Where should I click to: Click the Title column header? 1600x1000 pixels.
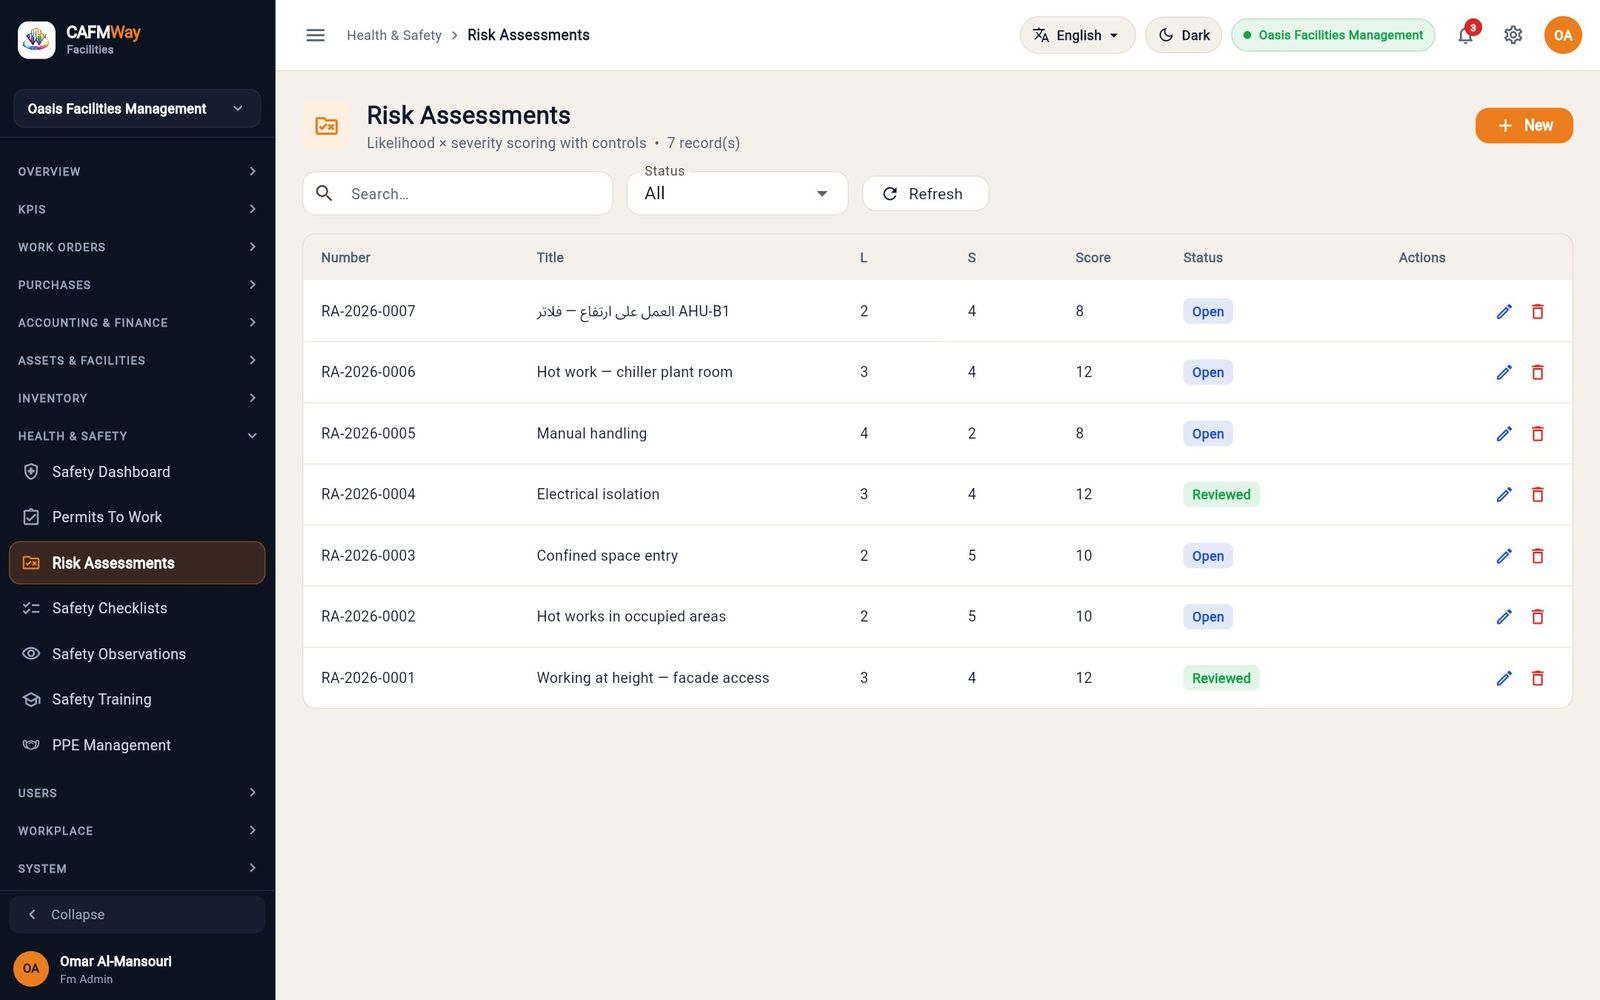pos(550,257)
